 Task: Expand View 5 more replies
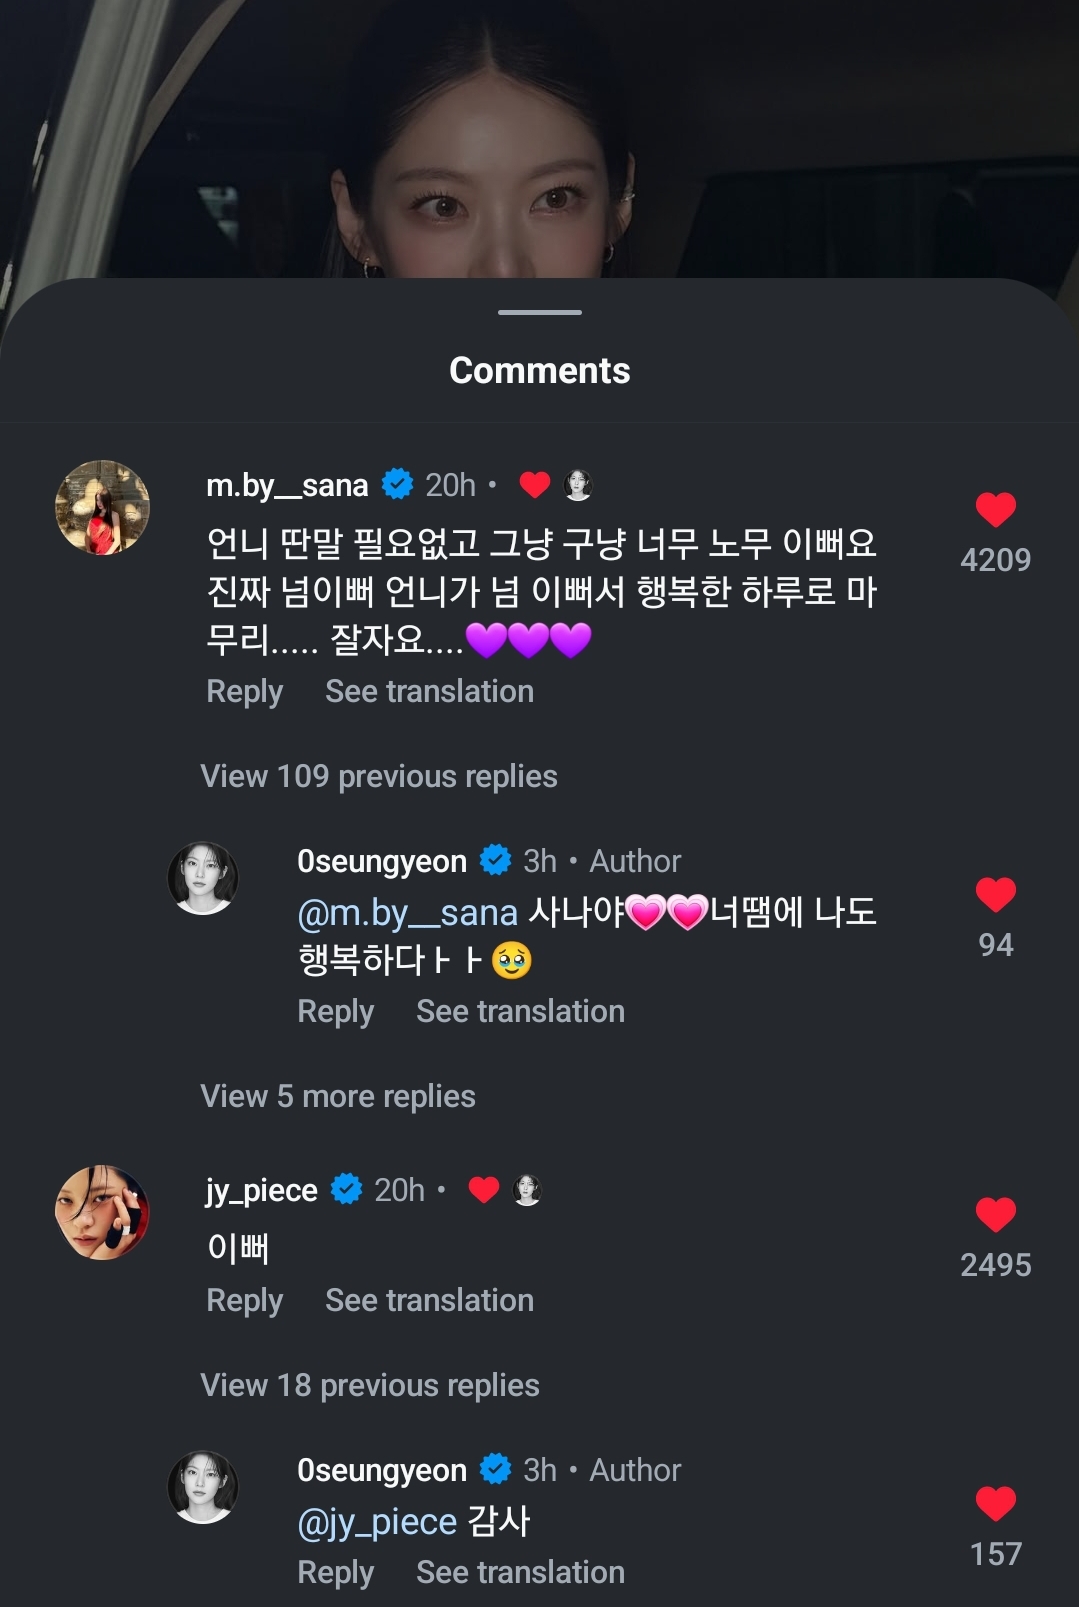(338, 1096)
